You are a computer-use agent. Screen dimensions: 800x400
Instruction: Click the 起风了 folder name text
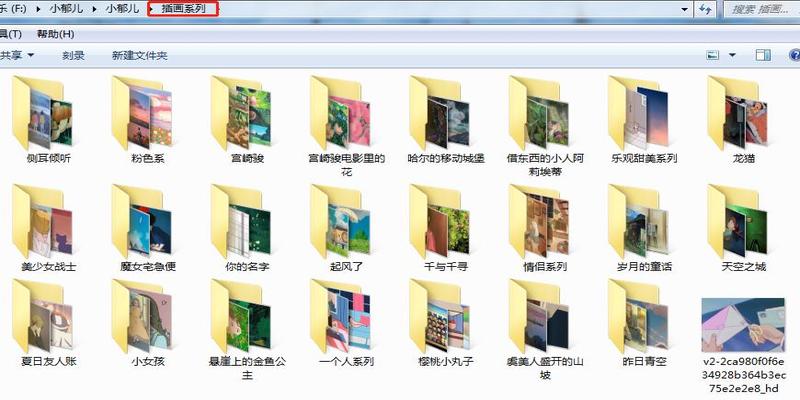(346, 266)
